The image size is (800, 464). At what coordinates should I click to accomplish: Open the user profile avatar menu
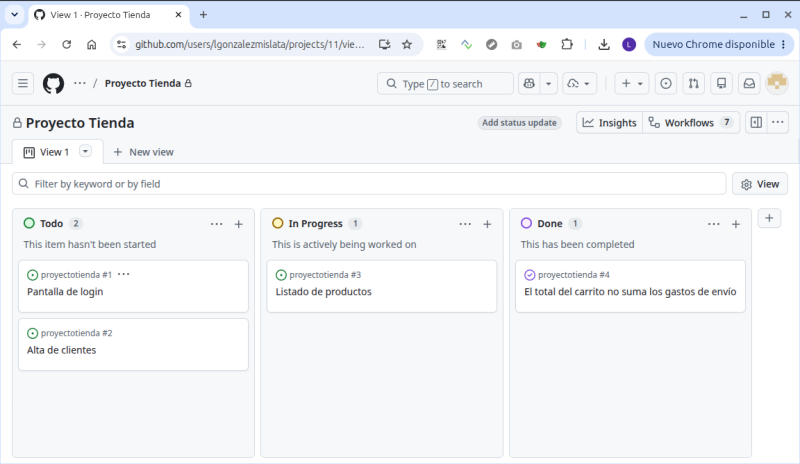point(777,83)
